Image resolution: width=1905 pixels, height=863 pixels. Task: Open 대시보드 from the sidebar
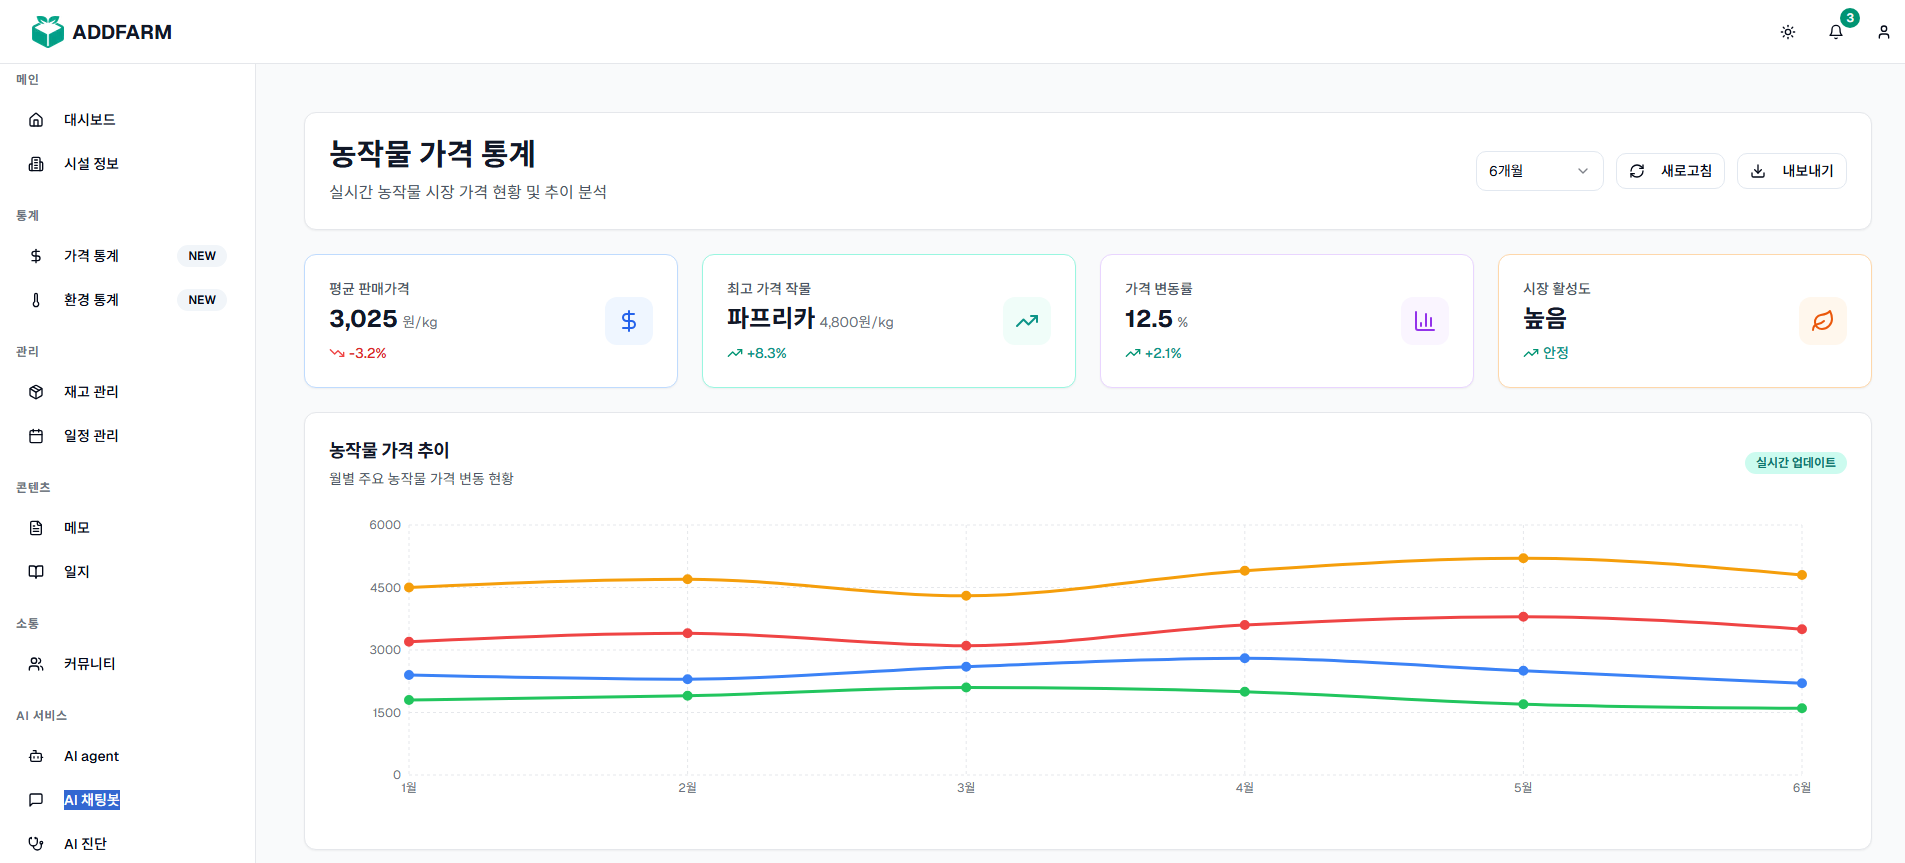90,120
